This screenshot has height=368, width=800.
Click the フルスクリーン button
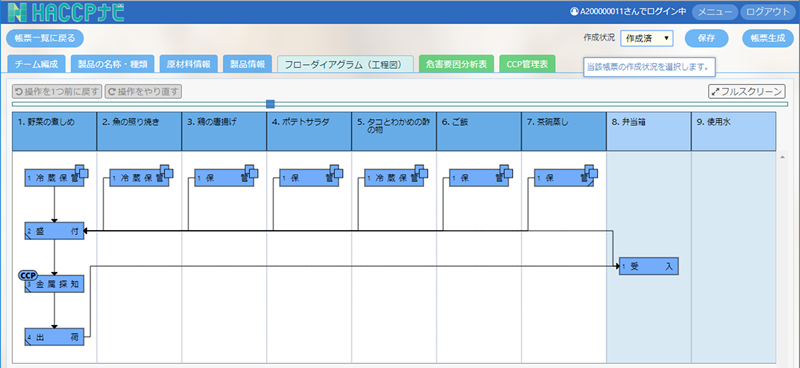(746, 92)
